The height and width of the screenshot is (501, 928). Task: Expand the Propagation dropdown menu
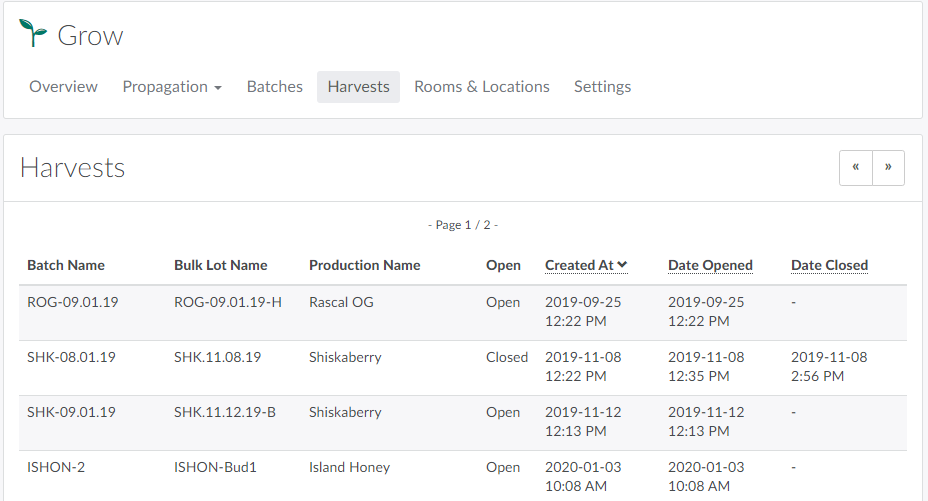[x=172, y=87]
